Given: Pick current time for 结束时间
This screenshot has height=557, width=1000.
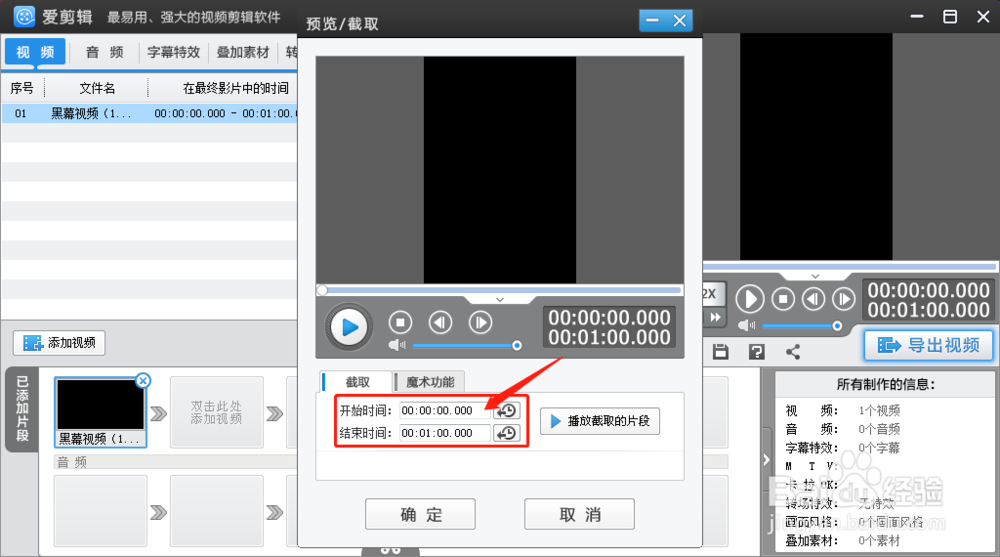Looking at the screenshot, I should click(507, 433).
